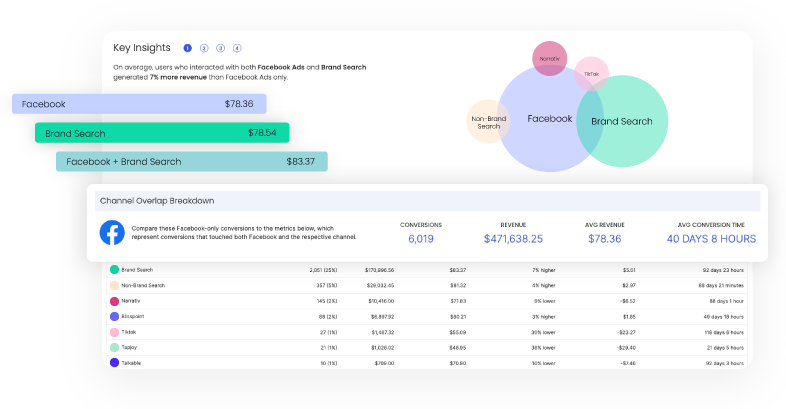Viewport: 786px width, 409px height.
Task: Click the Facebook + Brand Search bar
Action: tap(191, 161)
